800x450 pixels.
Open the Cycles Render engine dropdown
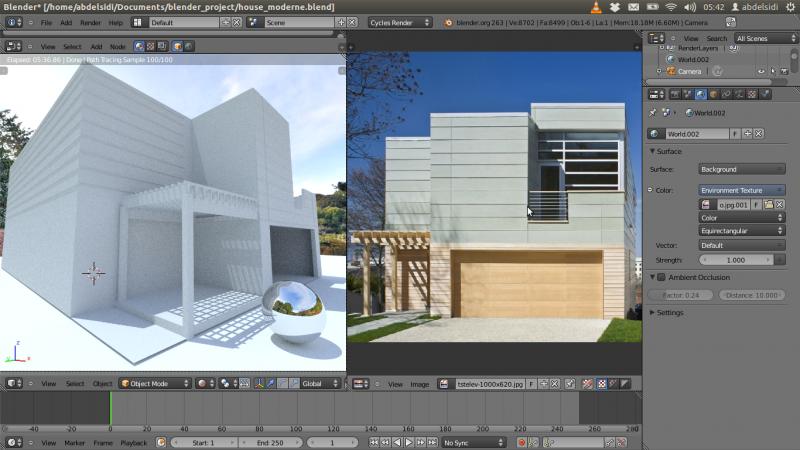(399, 22)
